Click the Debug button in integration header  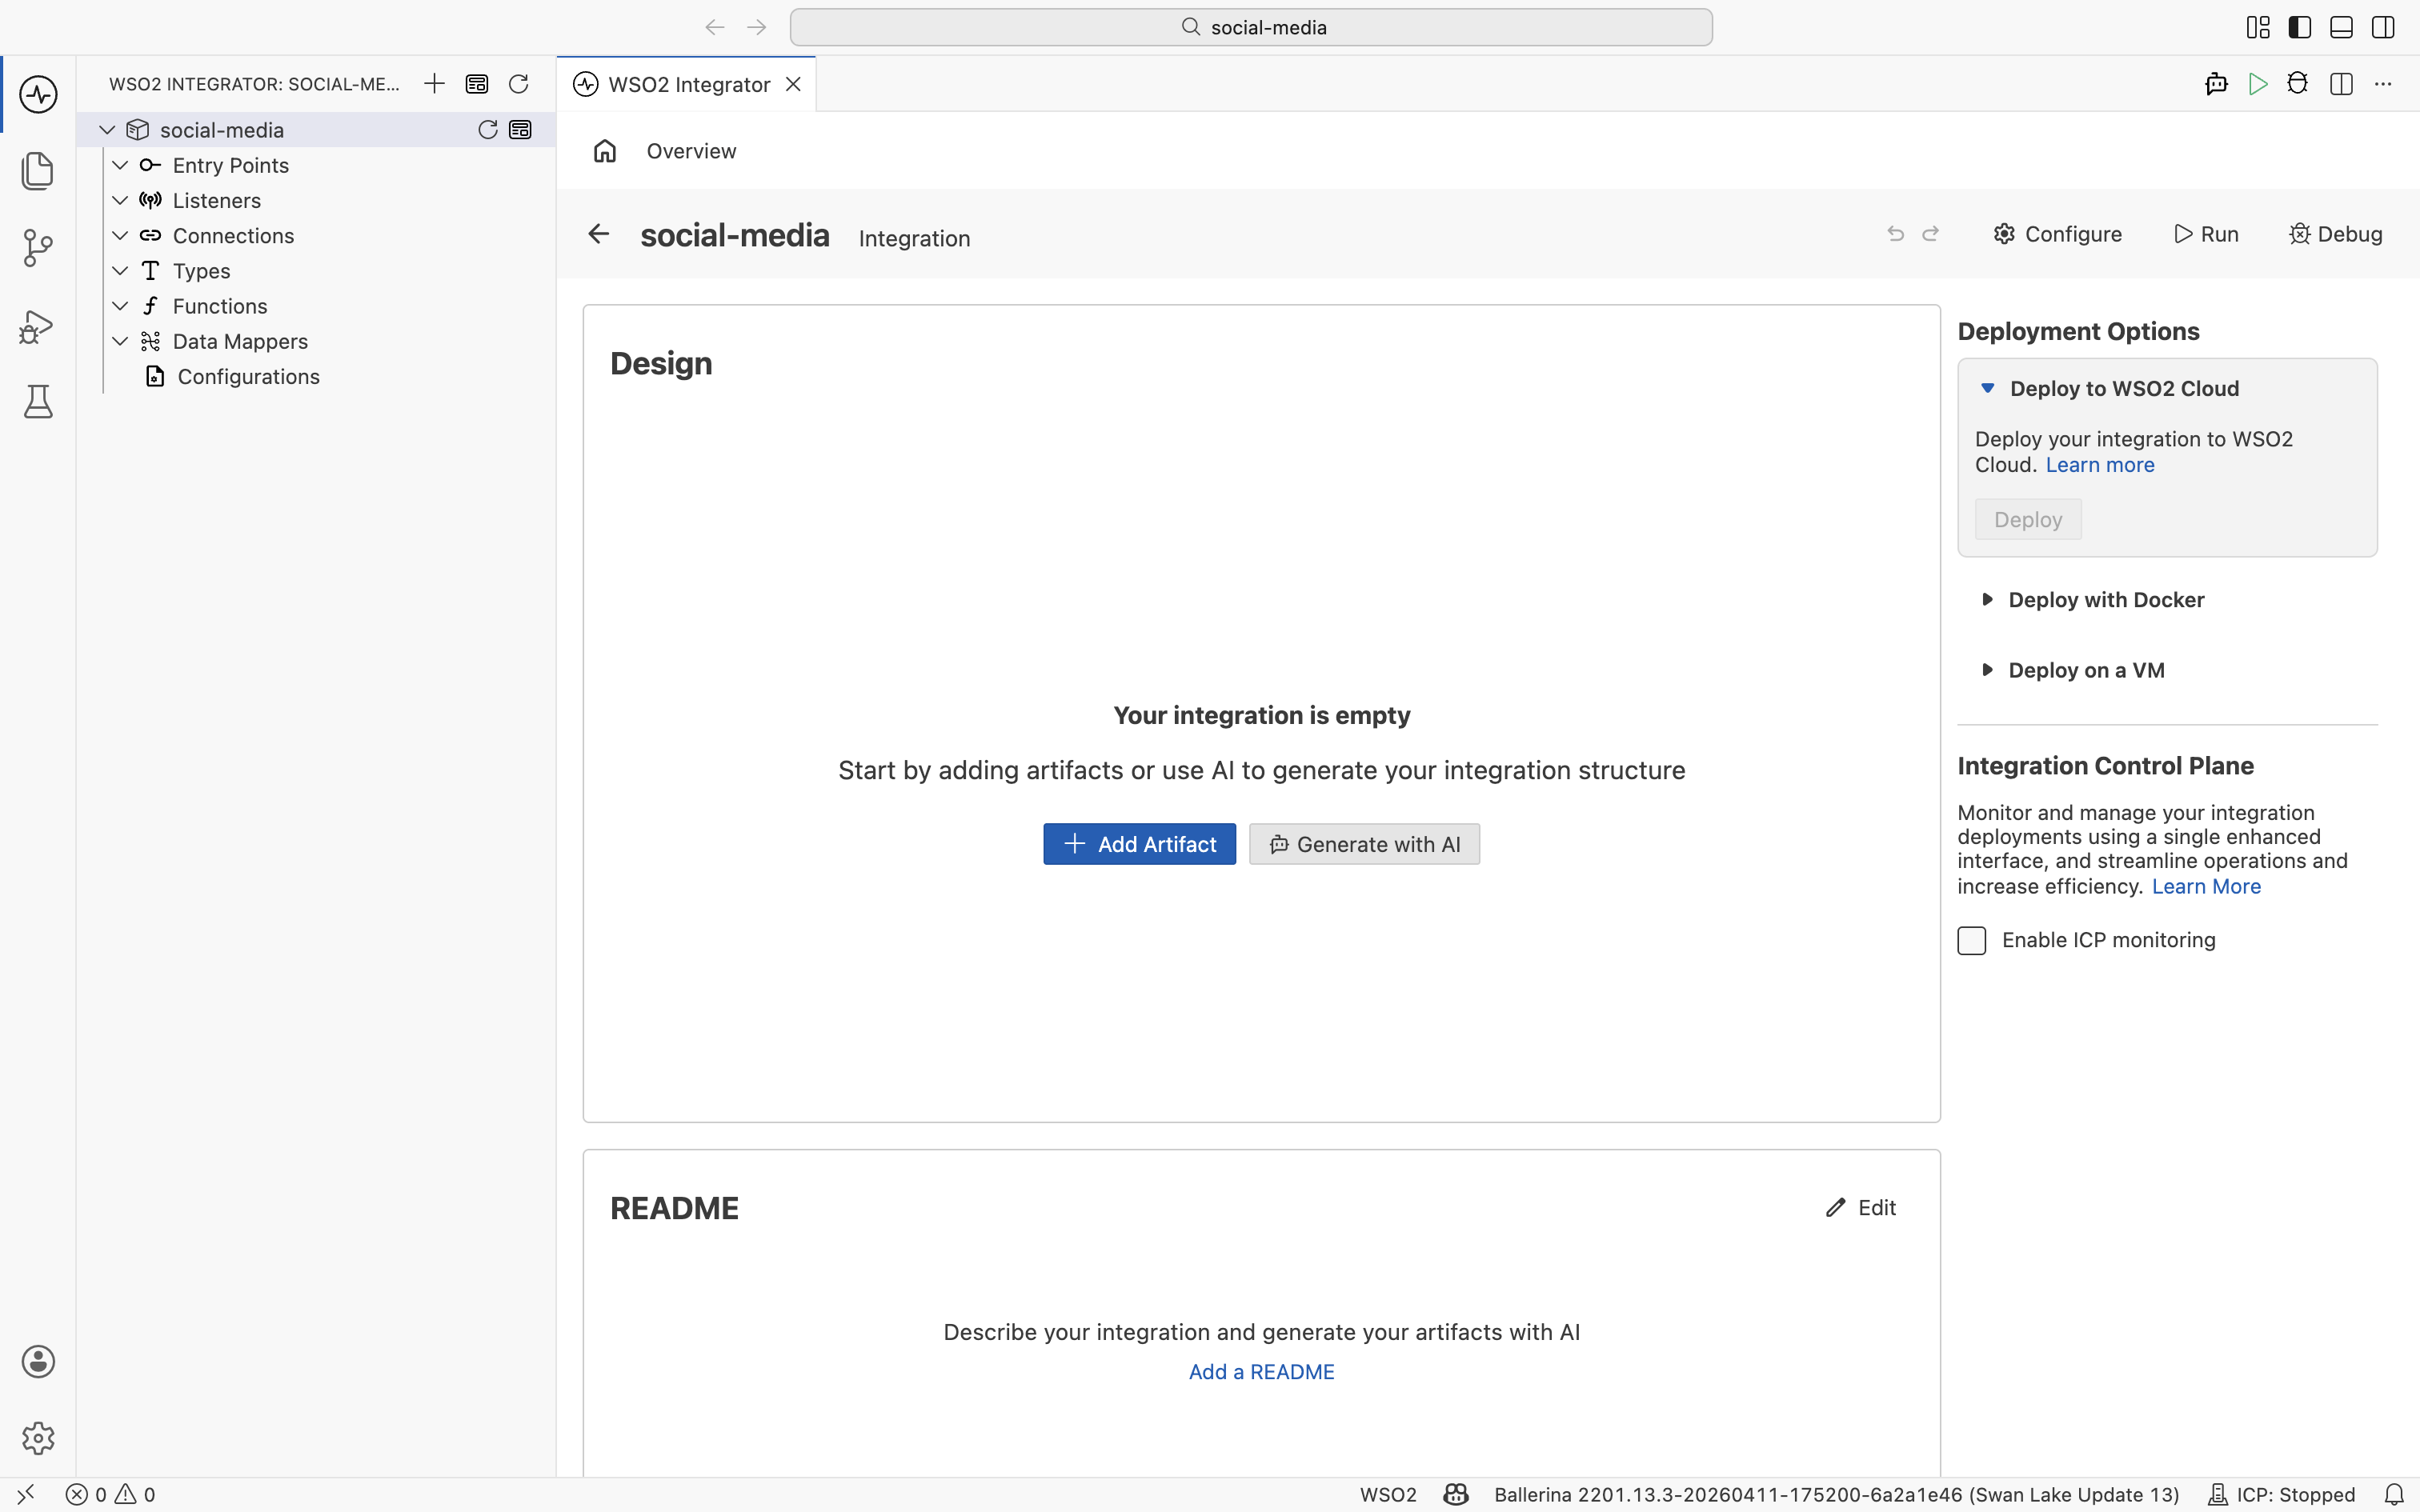point(2335,234)
